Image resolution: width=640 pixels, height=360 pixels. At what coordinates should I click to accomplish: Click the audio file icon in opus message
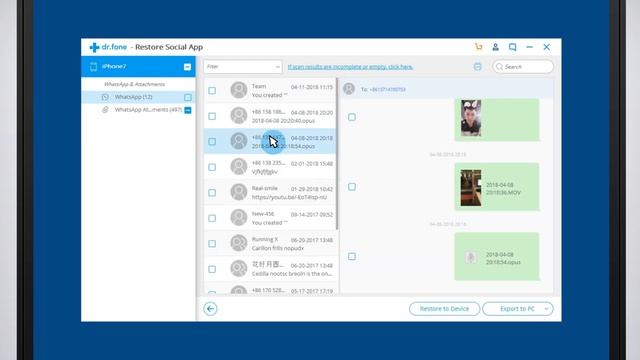coord(471,257)
